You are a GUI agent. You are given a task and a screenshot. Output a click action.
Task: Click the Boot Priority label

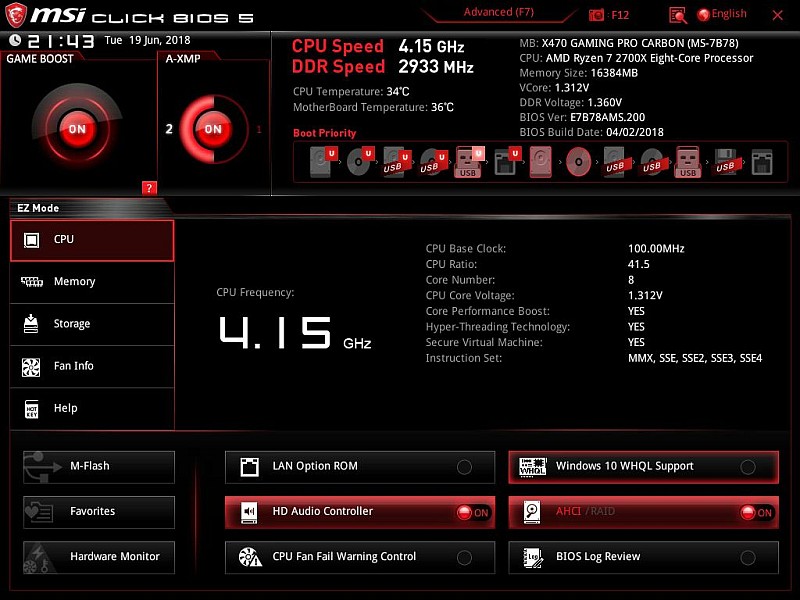324,133
